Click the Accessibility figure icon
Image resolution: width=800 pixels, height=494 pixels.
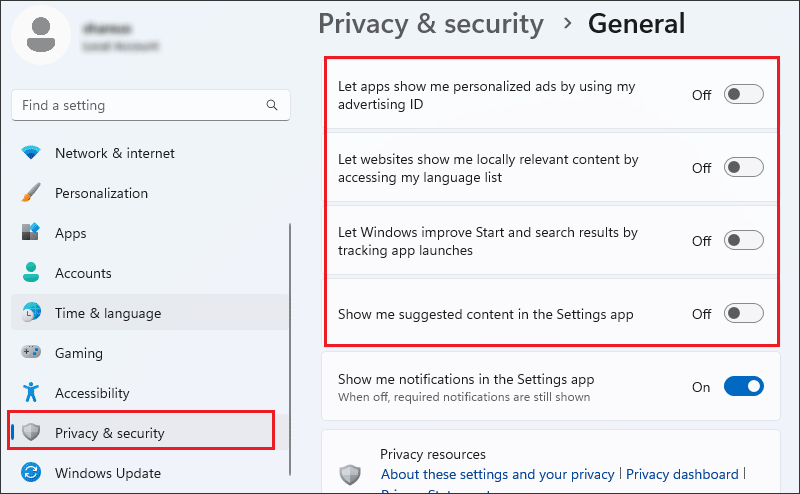tap(31, 392)
